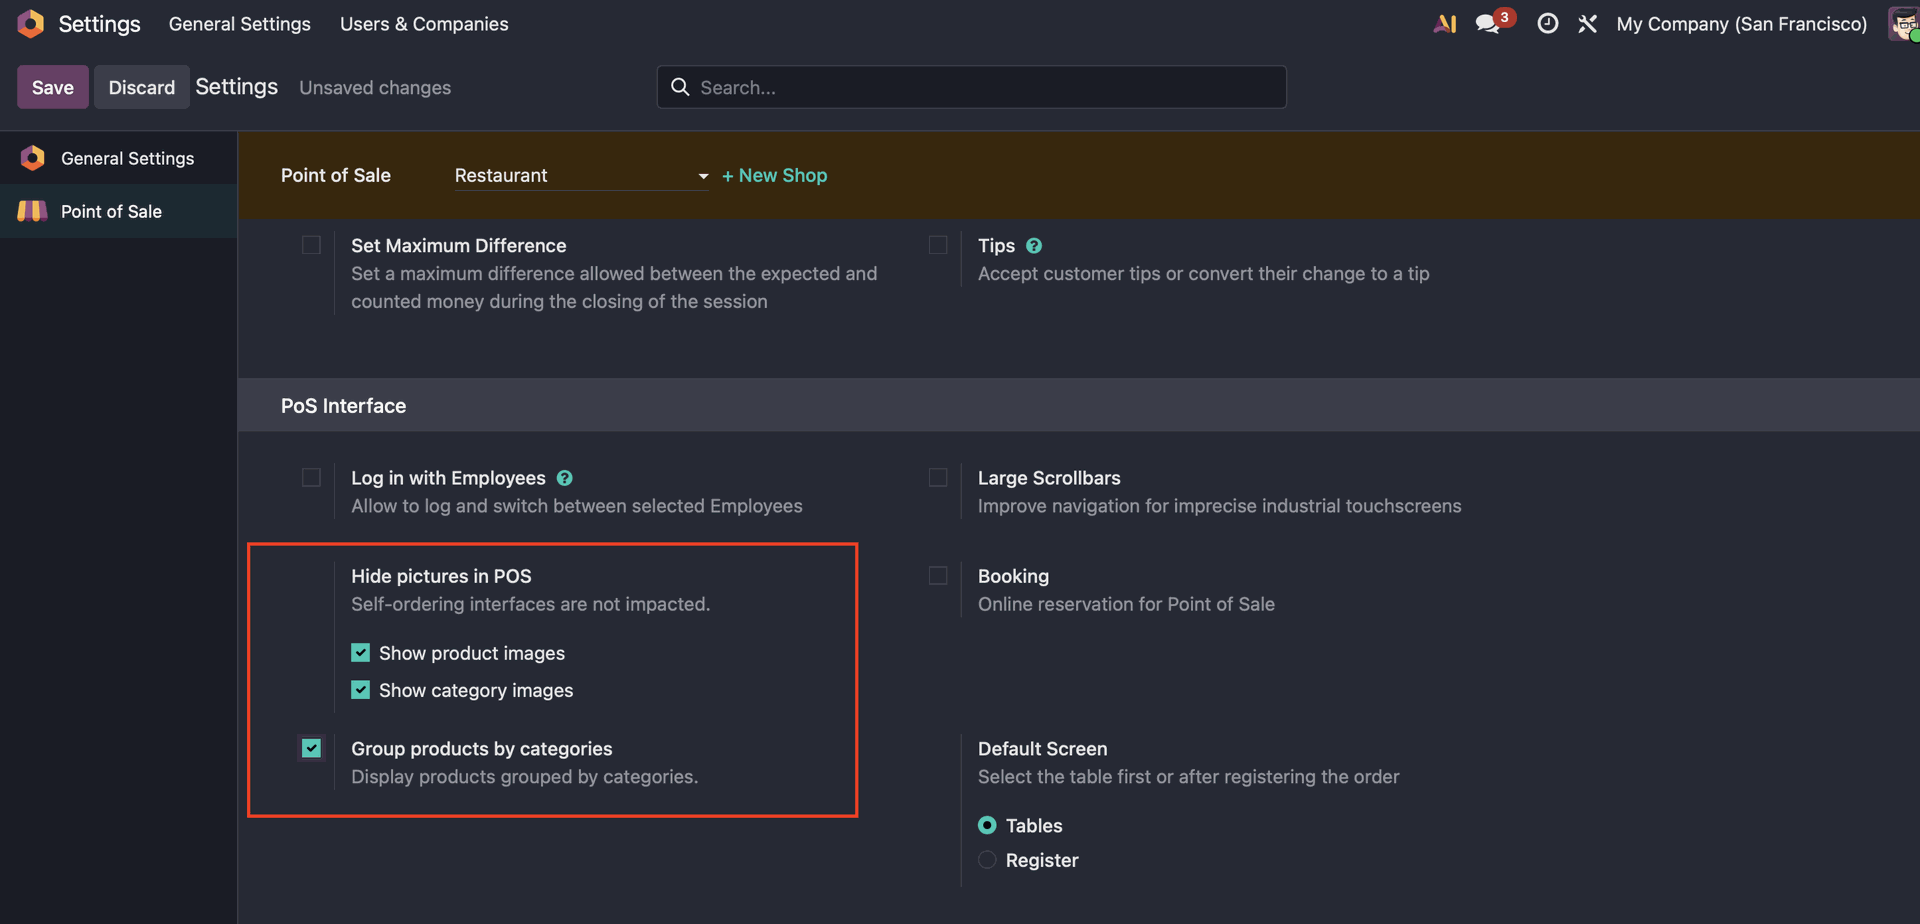Image resolution: width=1920 pixels, height=924 pixels.
Task: Click the Tips help question icon
Action: pos(1034,246)
